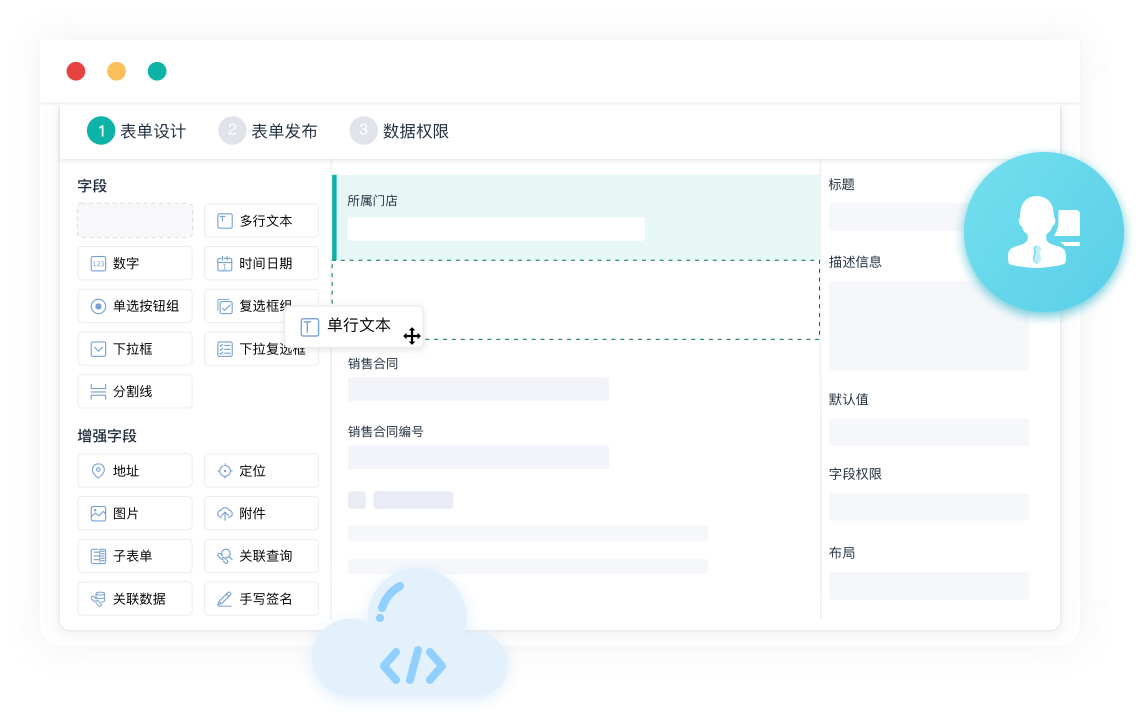Add the 关联查询 field button

(261, 556)
